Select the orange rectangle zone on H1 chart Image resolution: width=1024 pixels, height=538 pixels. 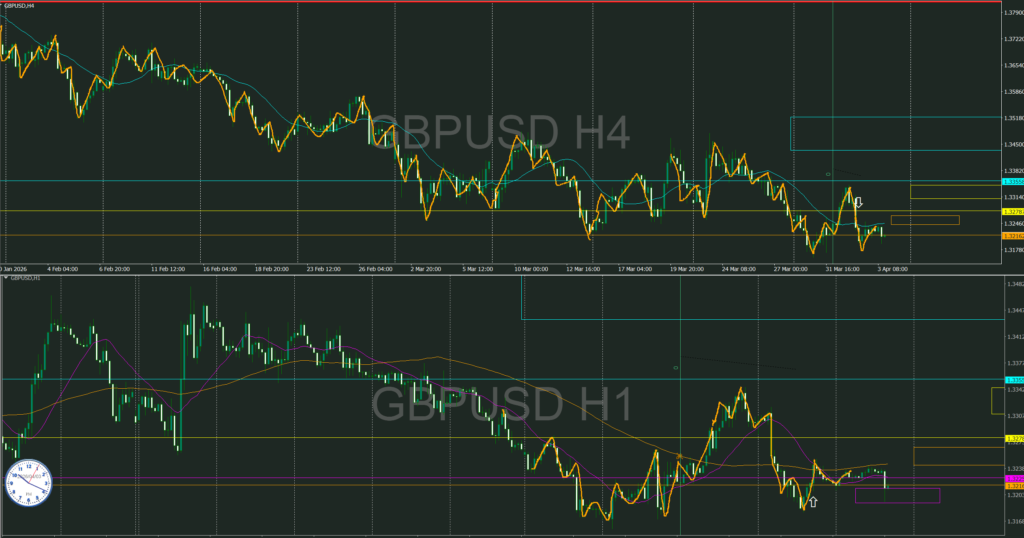[x=956, y=456]
